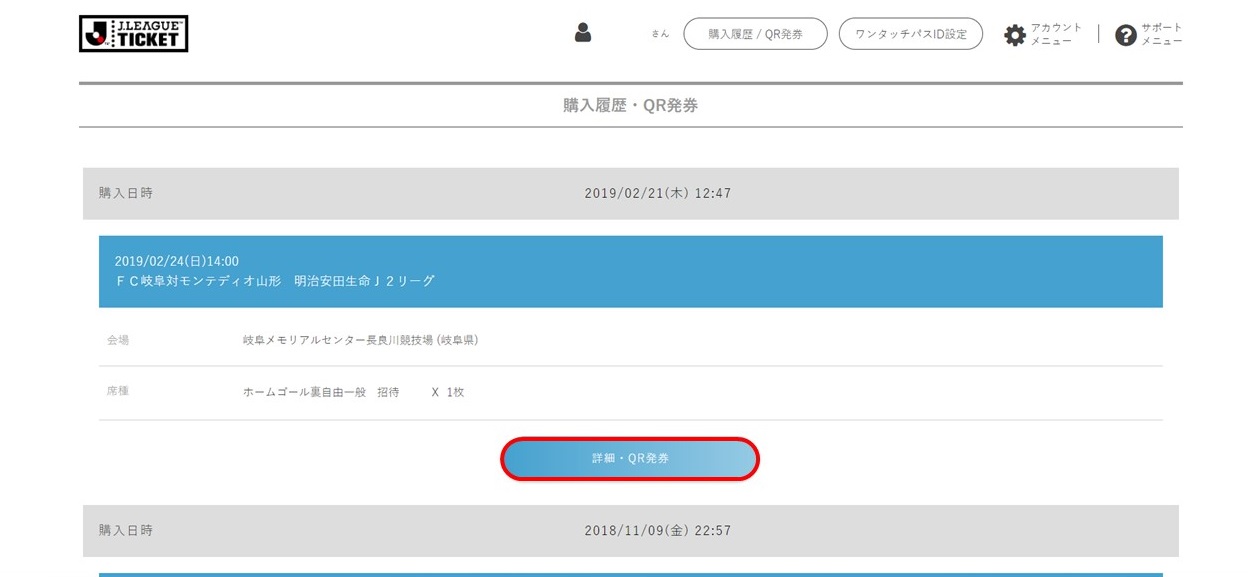
Task: Open ワンタッチパスID設定 settings
Action: coord(910,34)
